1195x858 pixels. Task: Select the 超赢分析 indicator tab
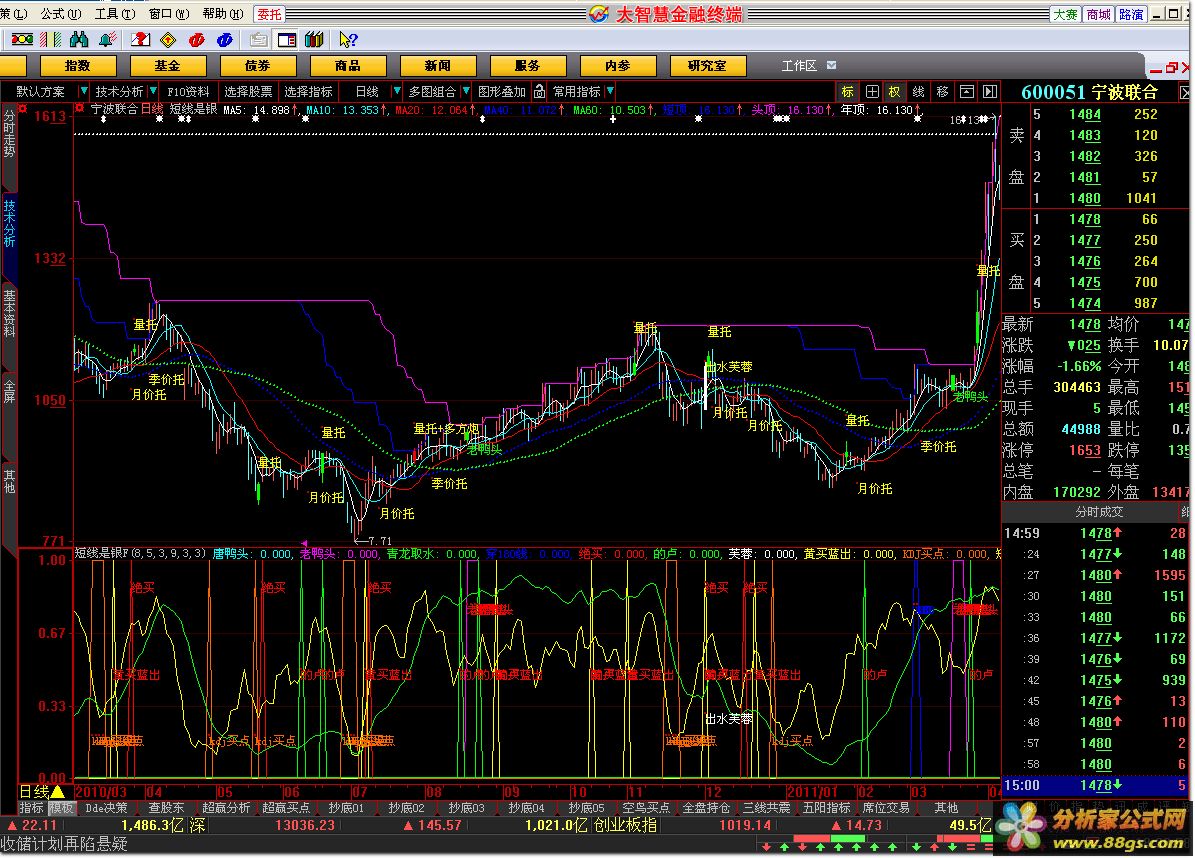(226, 808)
